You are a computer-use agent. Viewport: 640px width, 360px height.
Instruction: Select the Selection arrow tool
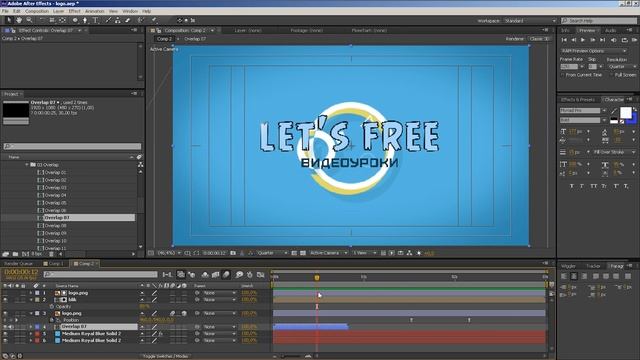click(x=9, y=20)
